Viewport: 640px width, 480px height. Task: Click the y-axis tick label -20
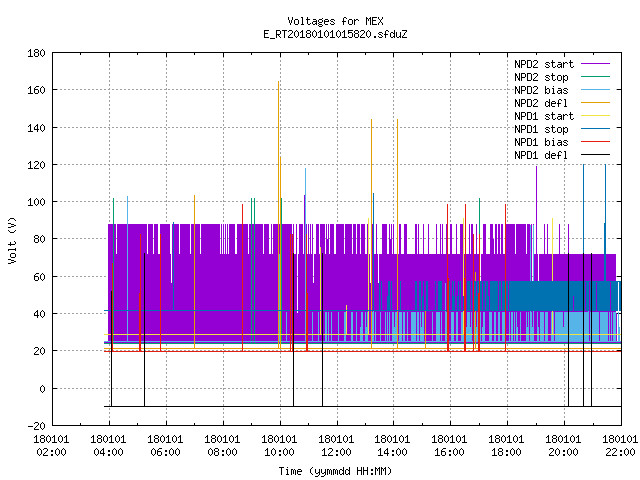pyautogui.click(x=36, y=426)
